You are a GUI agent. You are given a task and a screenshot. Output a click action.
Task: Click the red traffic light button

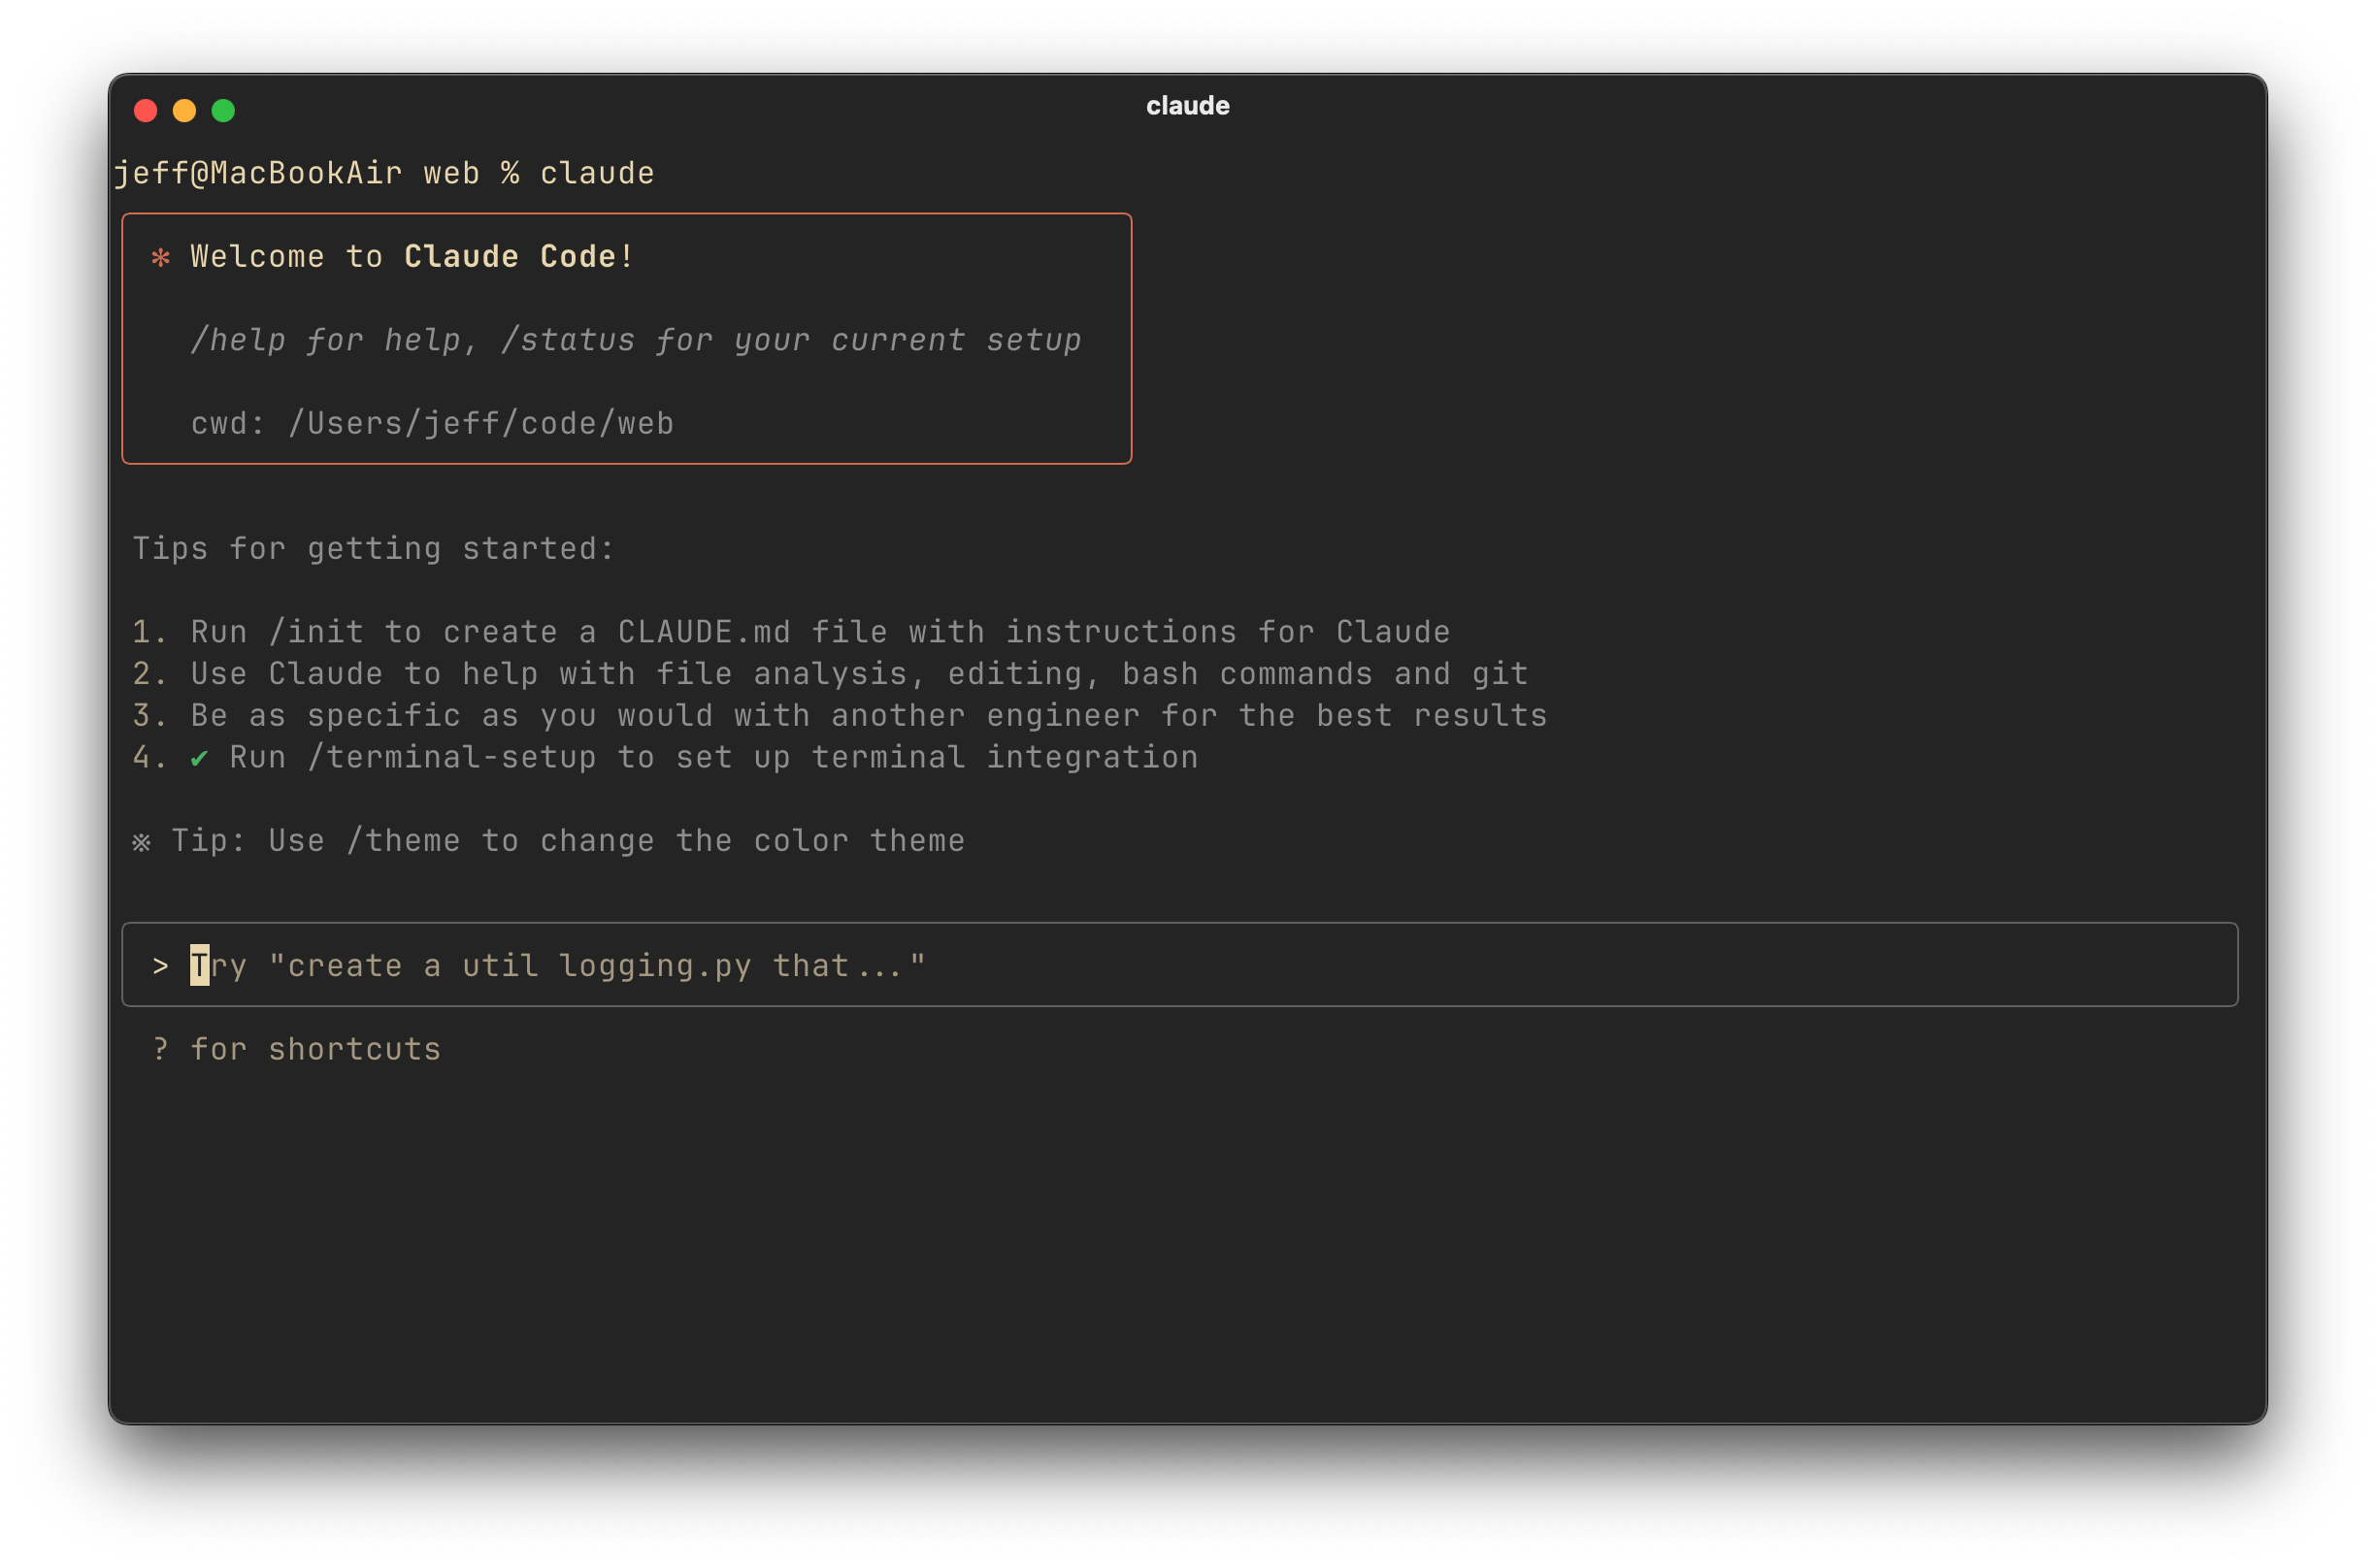point(145,110)
